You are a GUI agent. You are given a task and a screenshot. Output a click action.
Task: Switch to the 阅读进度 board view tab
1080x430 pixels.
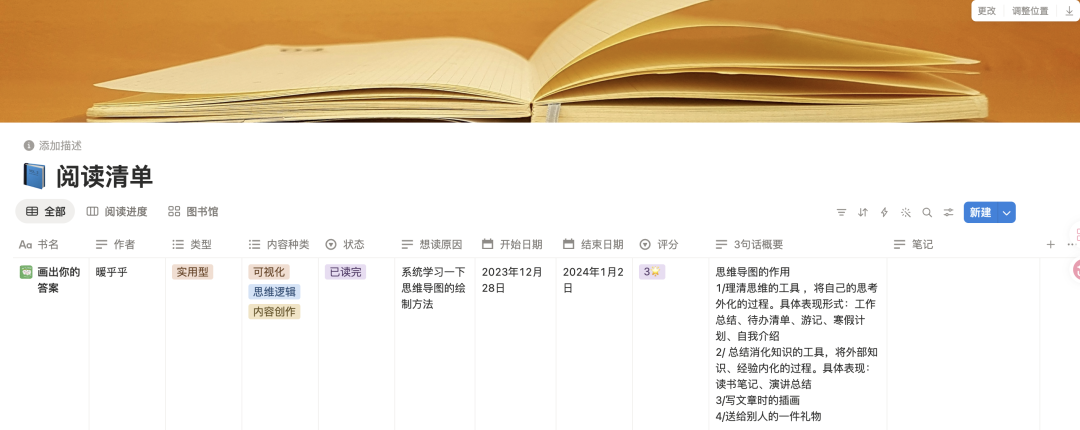(x=117, y=212)
